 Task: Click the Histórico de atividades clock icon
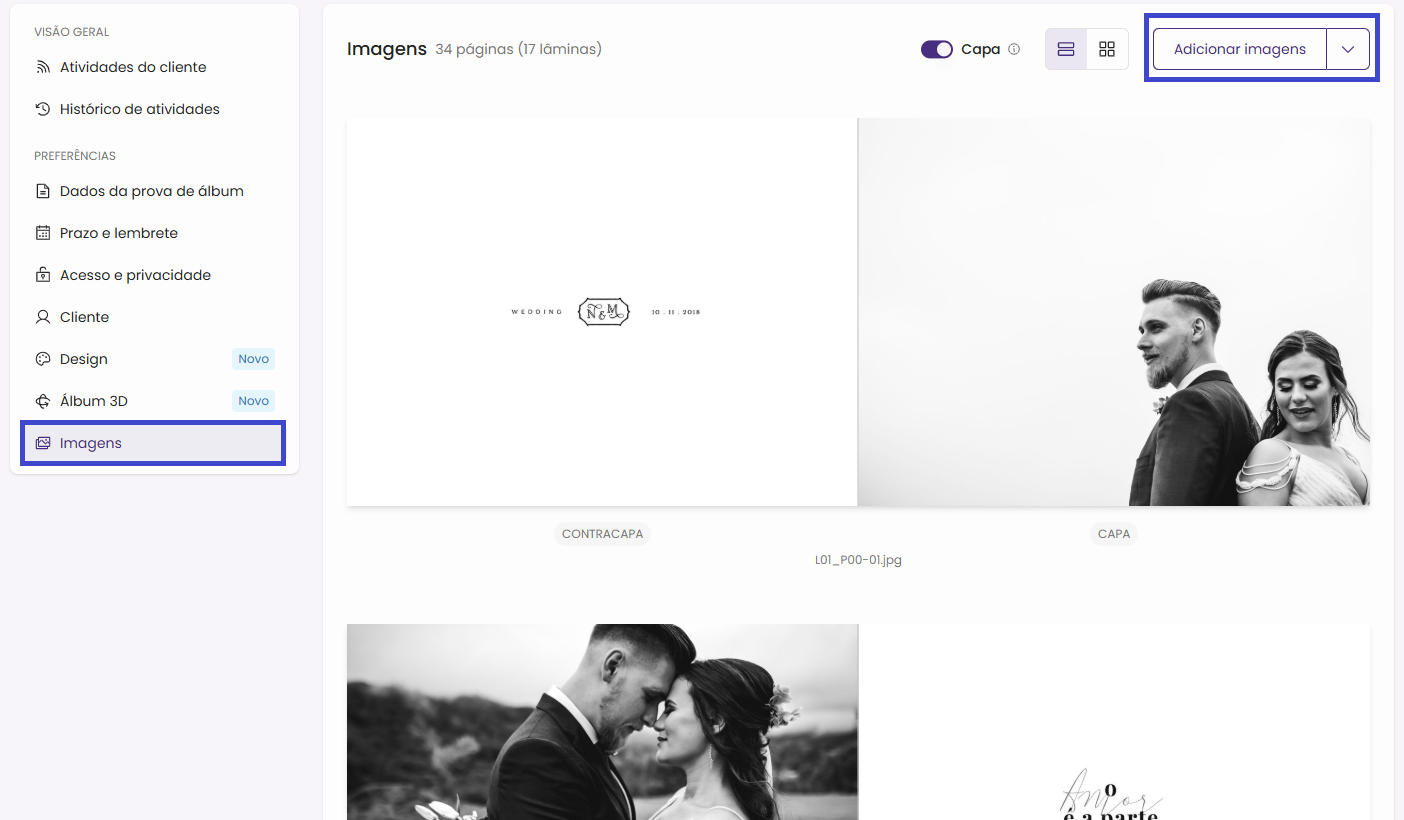coord(43,109)
